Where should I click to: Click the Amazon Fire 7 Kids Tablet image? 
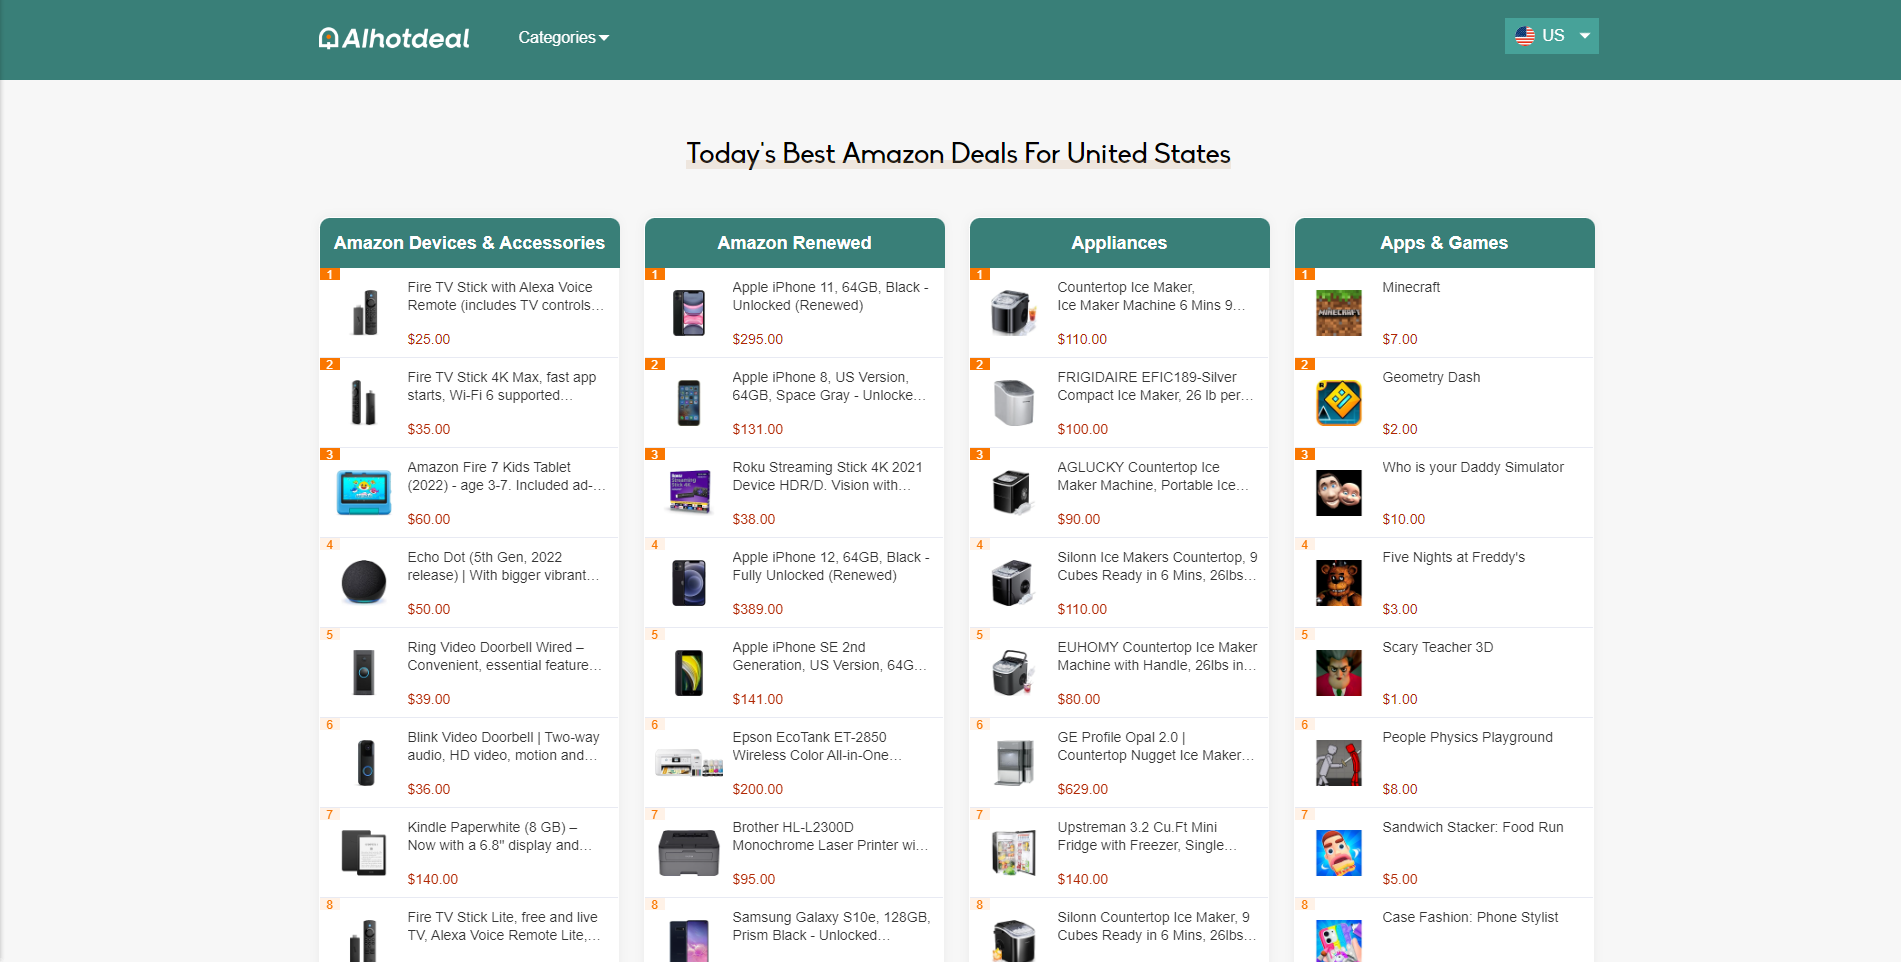click(x=364, y=493)
